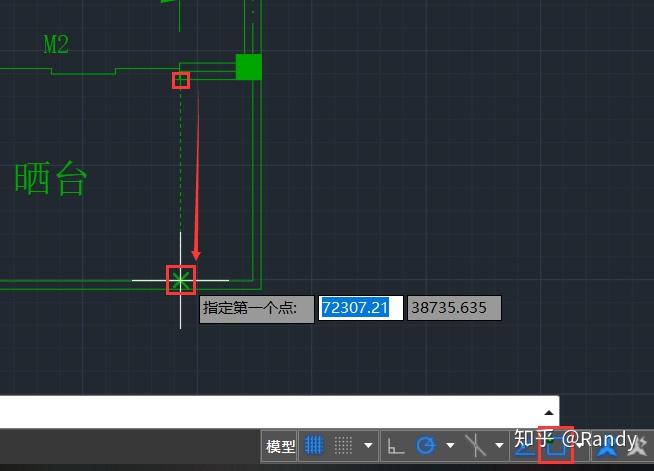Click the annotation auto-scale icon
654x471 pixels.
click(x=637, y=446)
